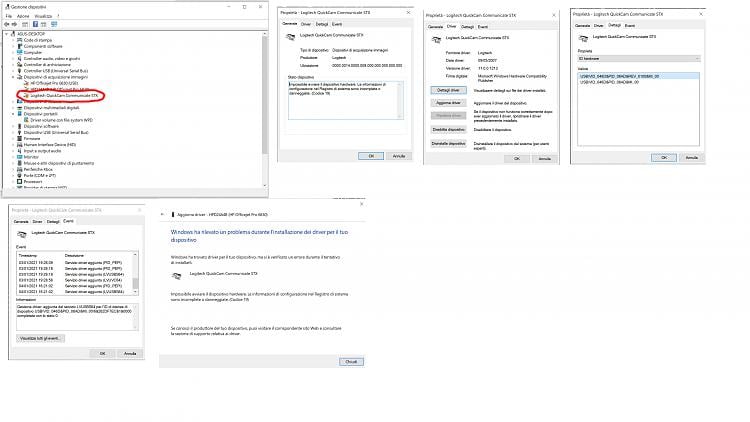Collapse the ASUS-DESKTOP root node
This screenshot has width=750, height=422.
(x=7, y=34)
